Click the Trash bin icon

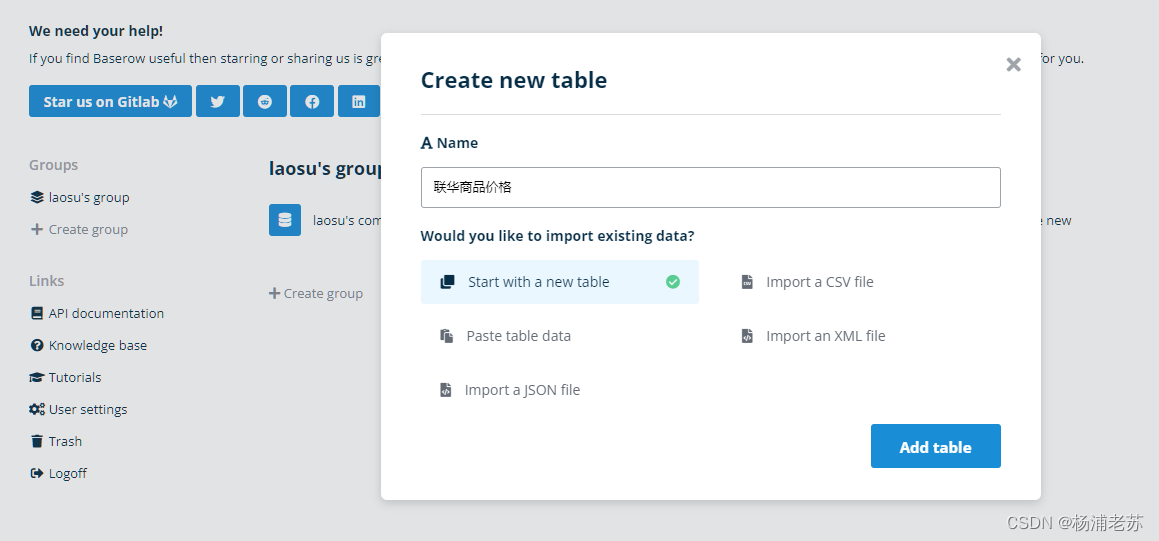click(x=37, y=441)
